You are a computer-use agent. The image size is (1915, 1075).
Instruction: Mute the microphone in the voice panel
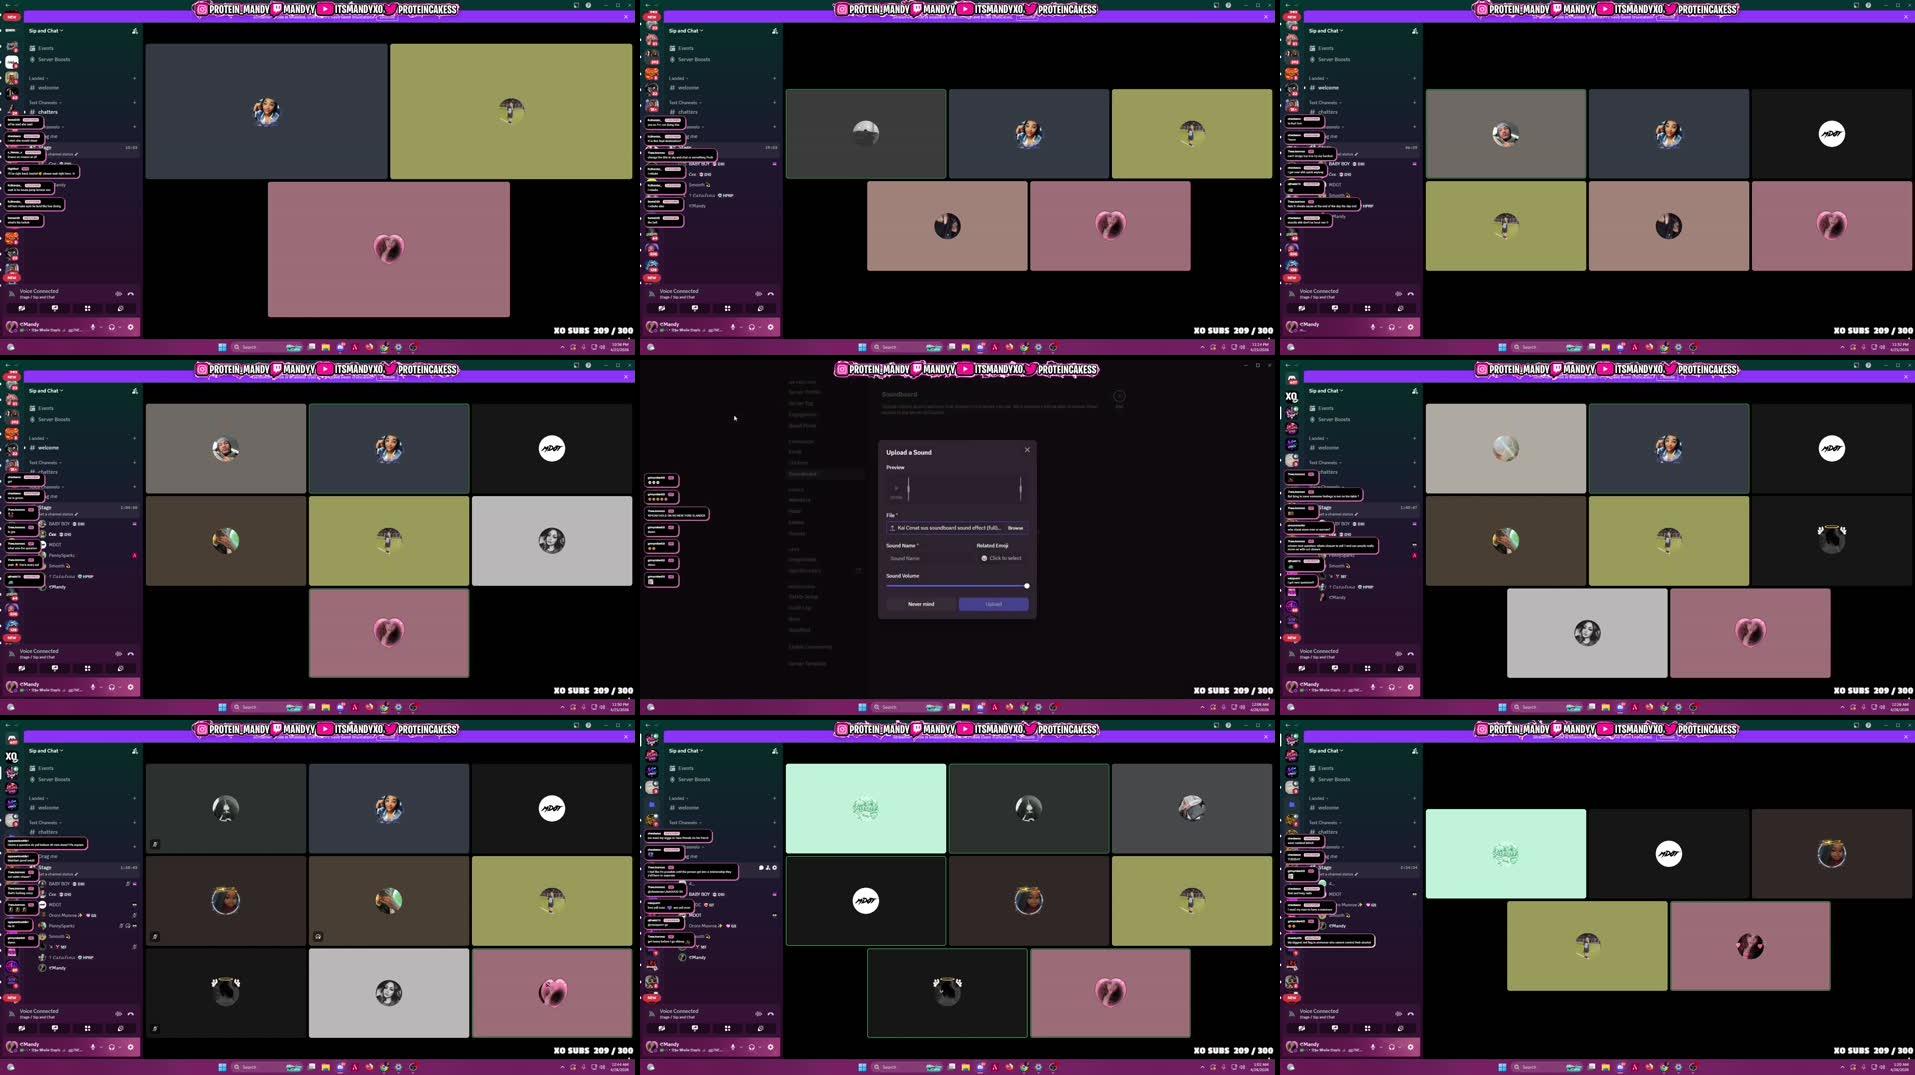[92, 327]
